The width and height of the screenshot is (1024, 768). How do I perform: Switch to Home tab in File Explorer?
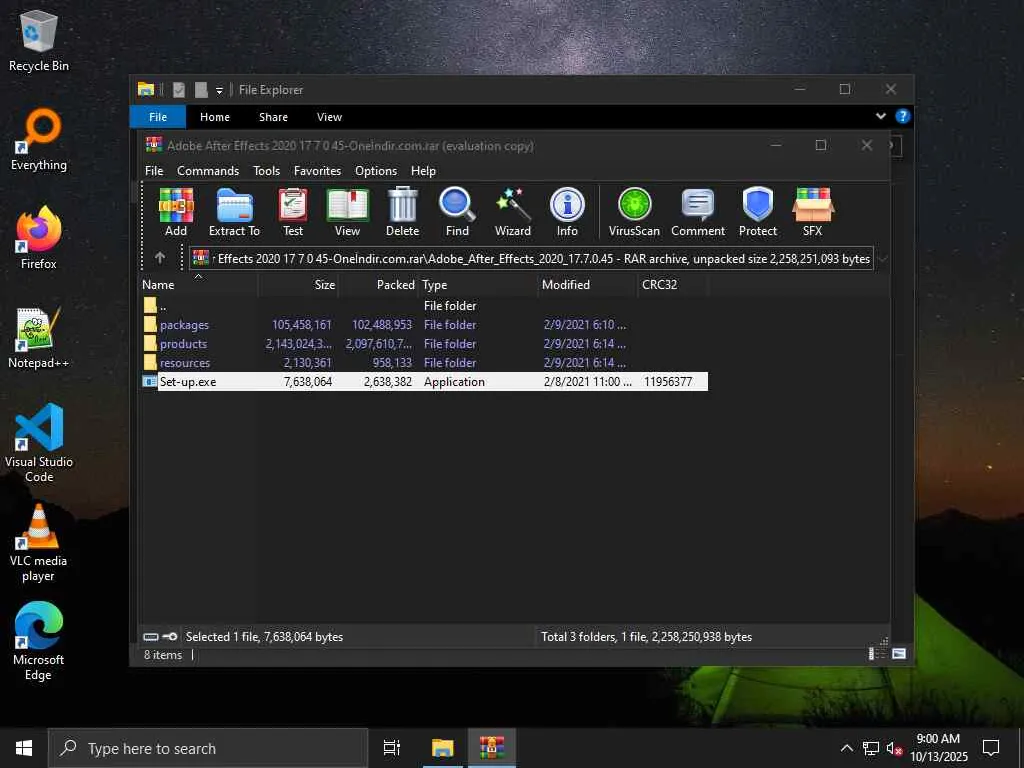point(215,117)
